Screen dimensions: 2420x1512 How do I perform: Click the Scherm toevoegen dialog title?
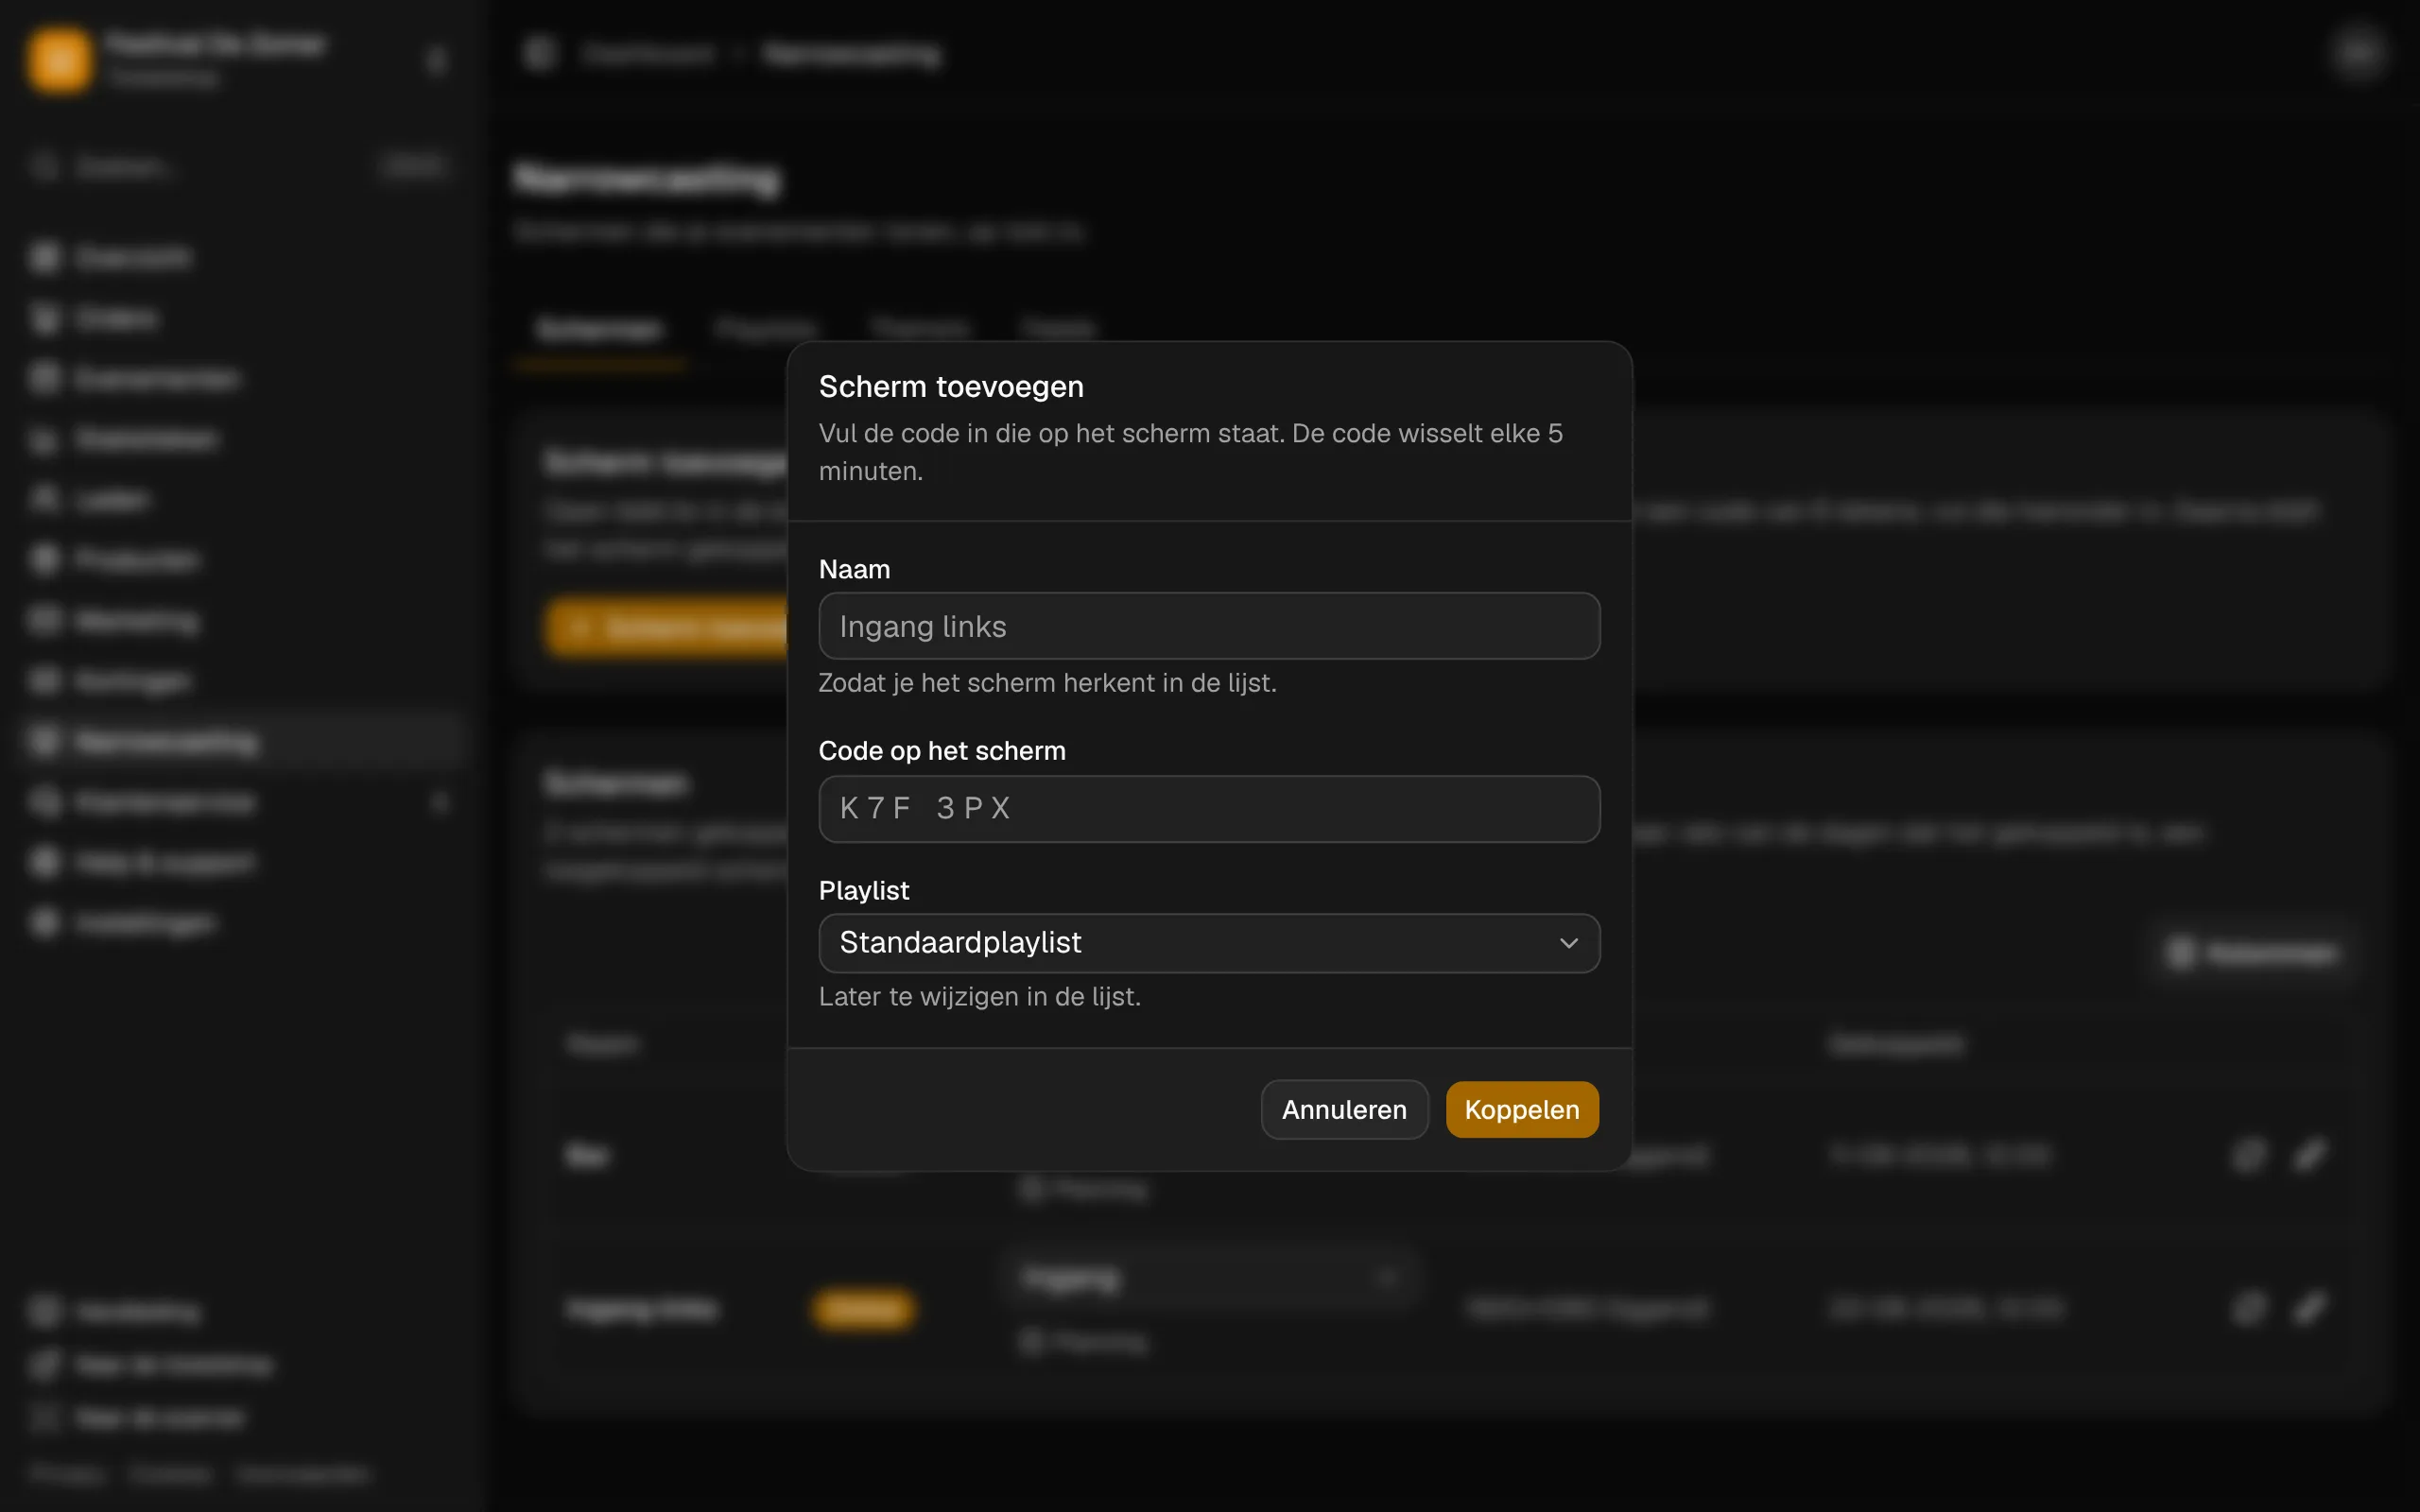point(951,386)
